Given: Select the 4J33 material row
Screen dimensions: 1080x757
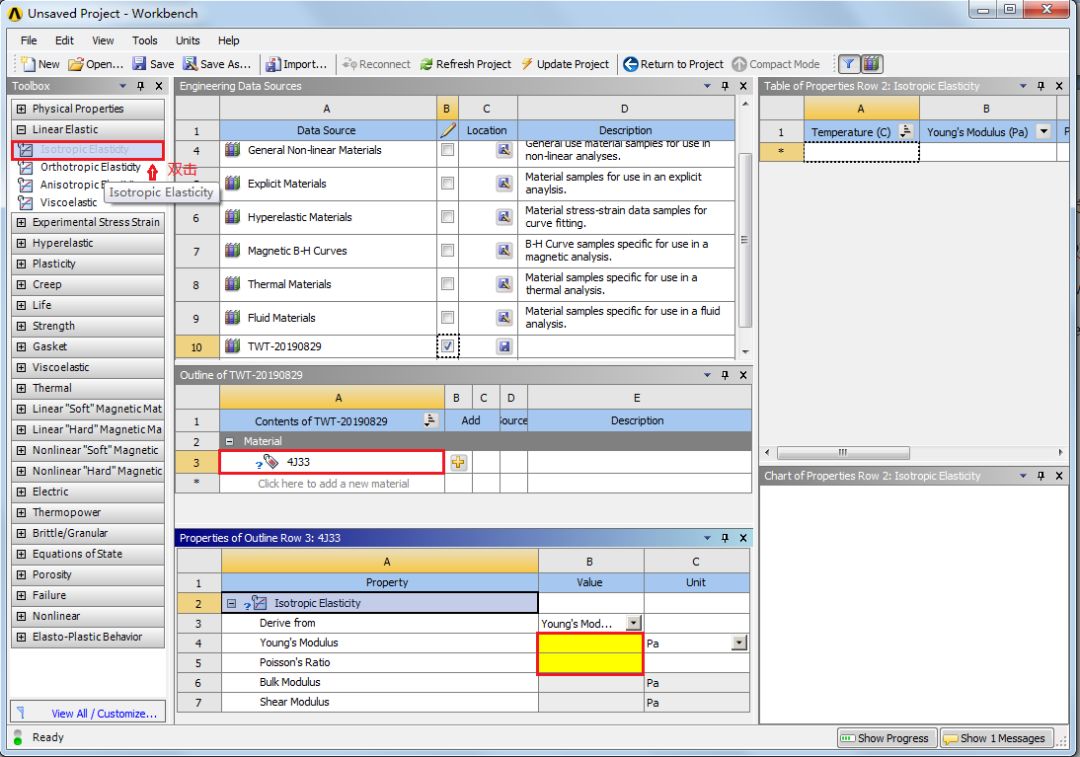Looking at the screenshot, I should pyautogui.click(x=331, y=462).
